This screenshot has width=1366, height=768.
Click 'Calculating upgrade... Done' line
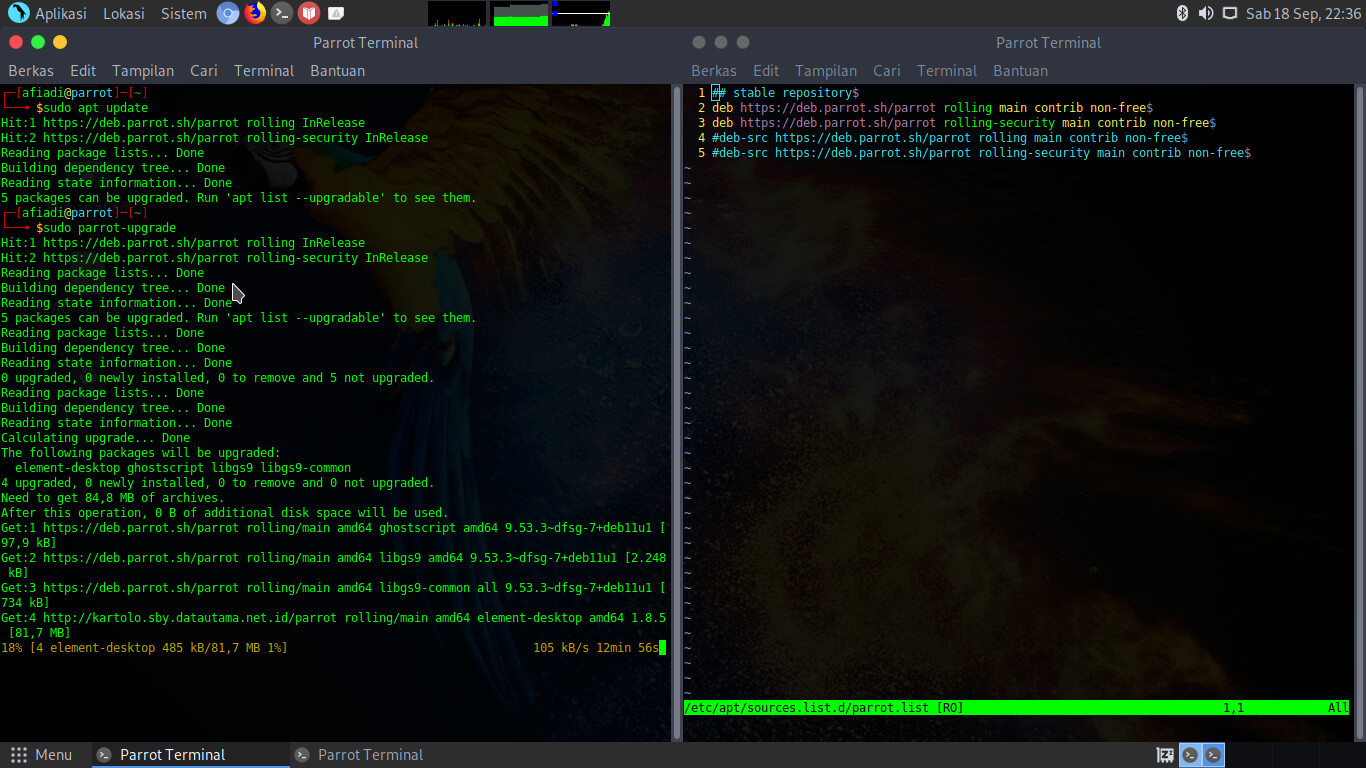(95, 438)
